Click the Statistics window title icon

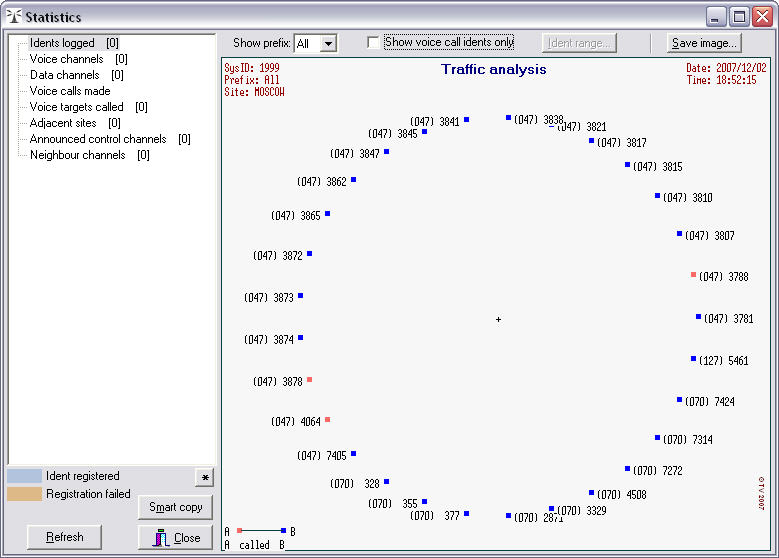(14, 16)
